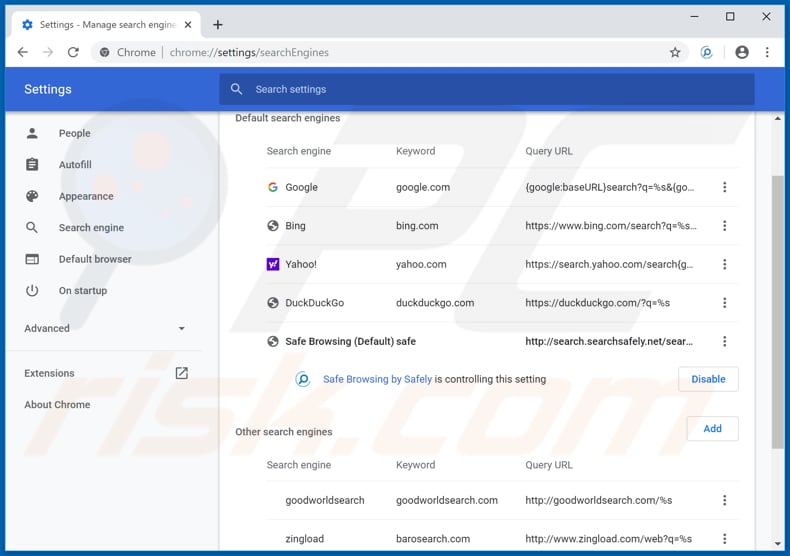Click the Autofill clipboard icon
790x556 pixels.
click(x=32, y=165)
